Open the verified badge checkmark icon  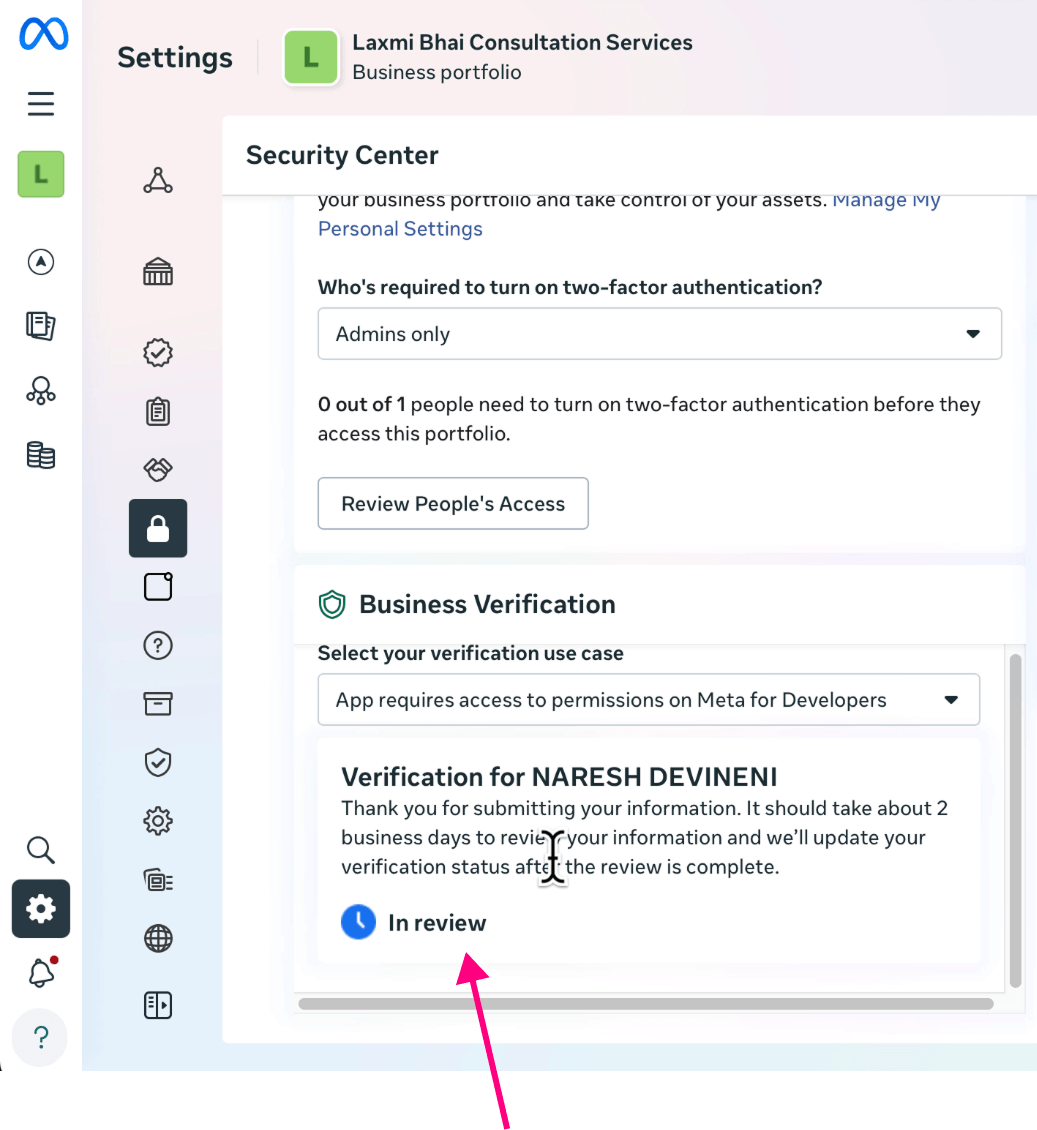[x=158, y=352]
